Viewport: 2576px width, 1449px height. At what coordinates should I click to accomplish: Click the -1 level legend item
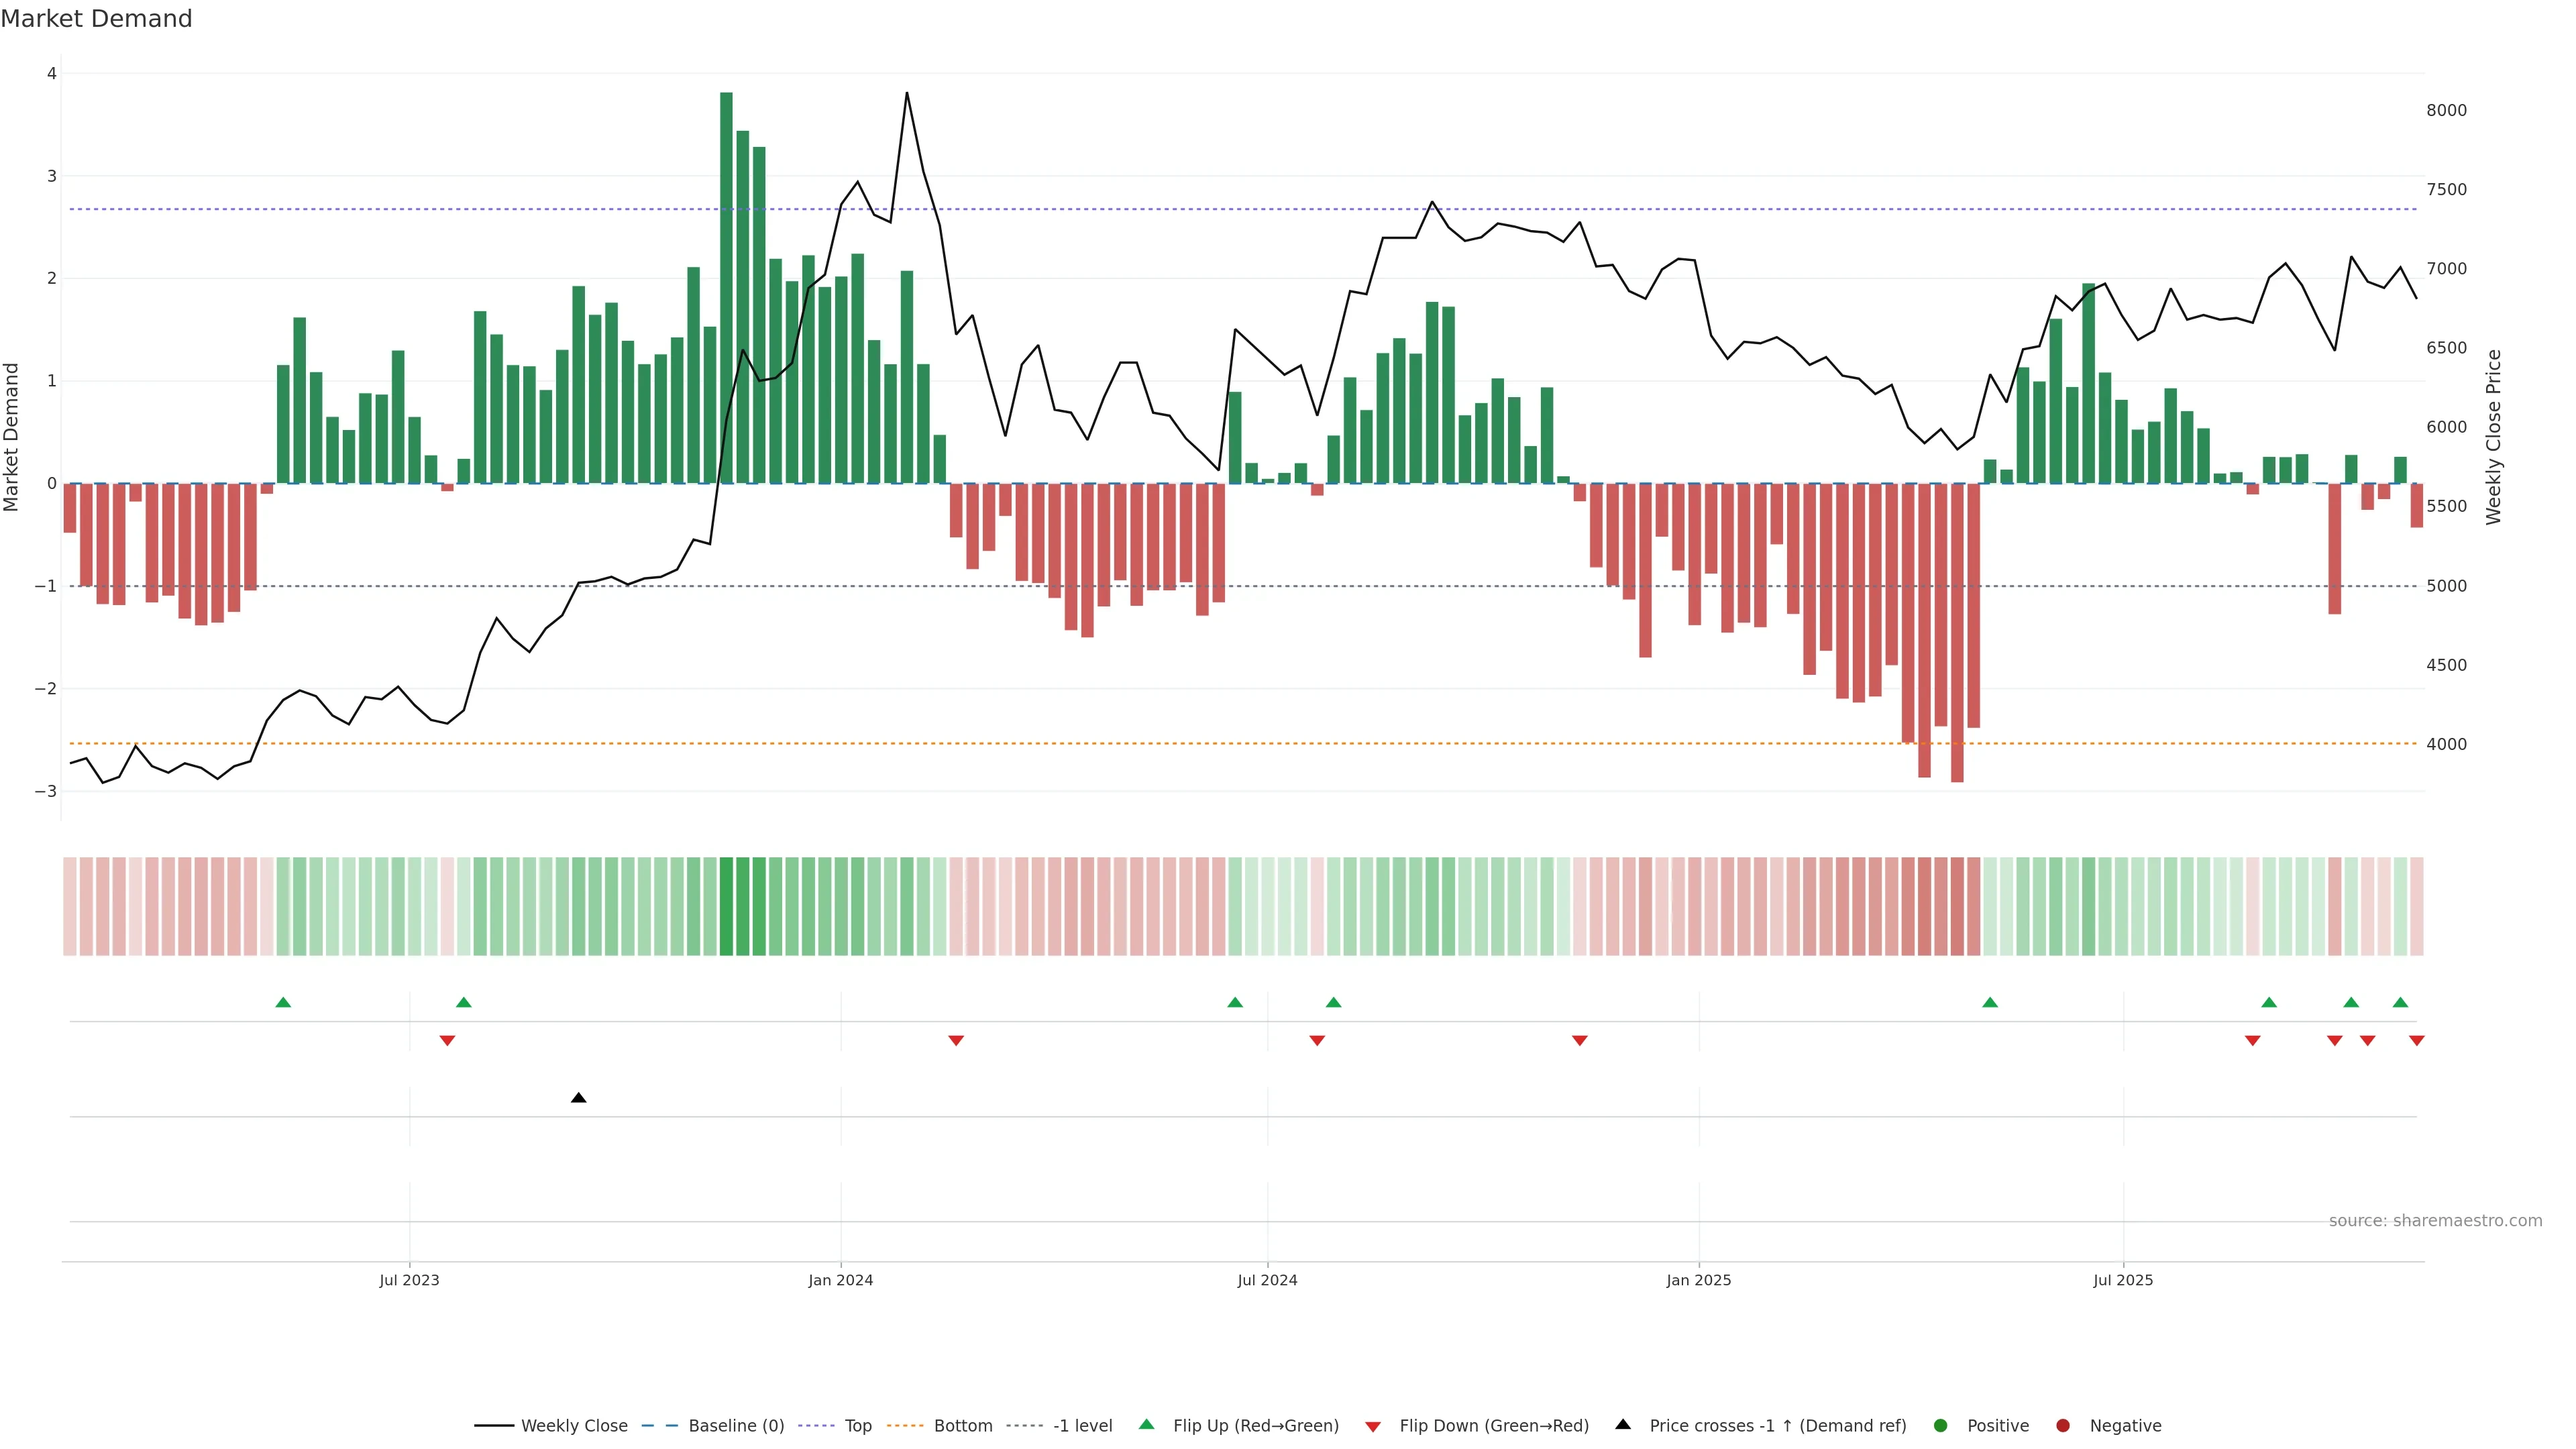[1082, 1426]
